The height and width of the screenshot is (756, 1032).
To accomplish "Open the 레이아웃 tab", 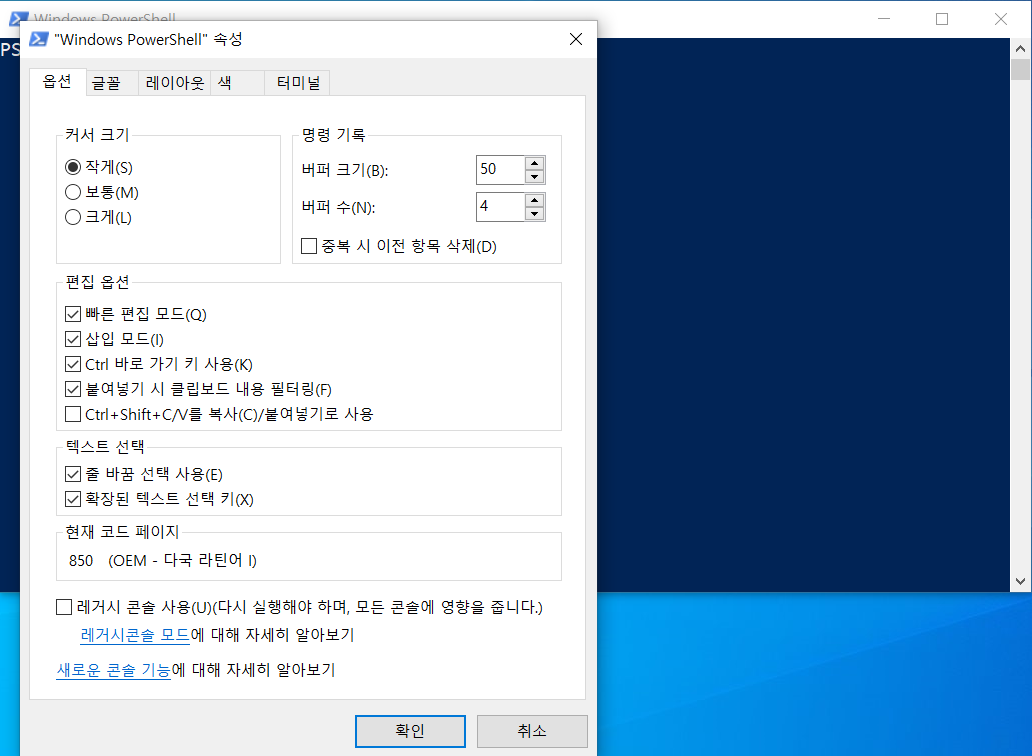I will 174,83.
